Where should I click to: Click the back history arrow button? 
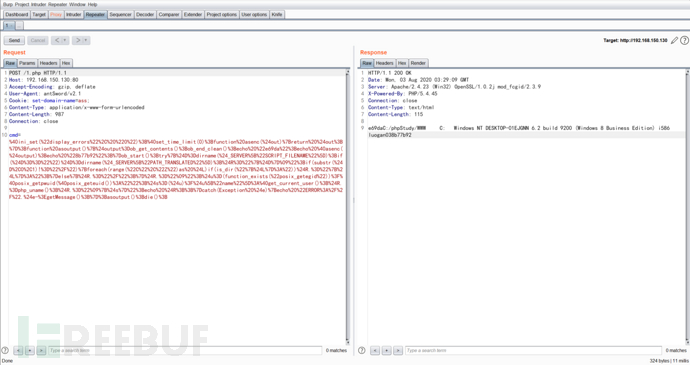tap(57, 40)
